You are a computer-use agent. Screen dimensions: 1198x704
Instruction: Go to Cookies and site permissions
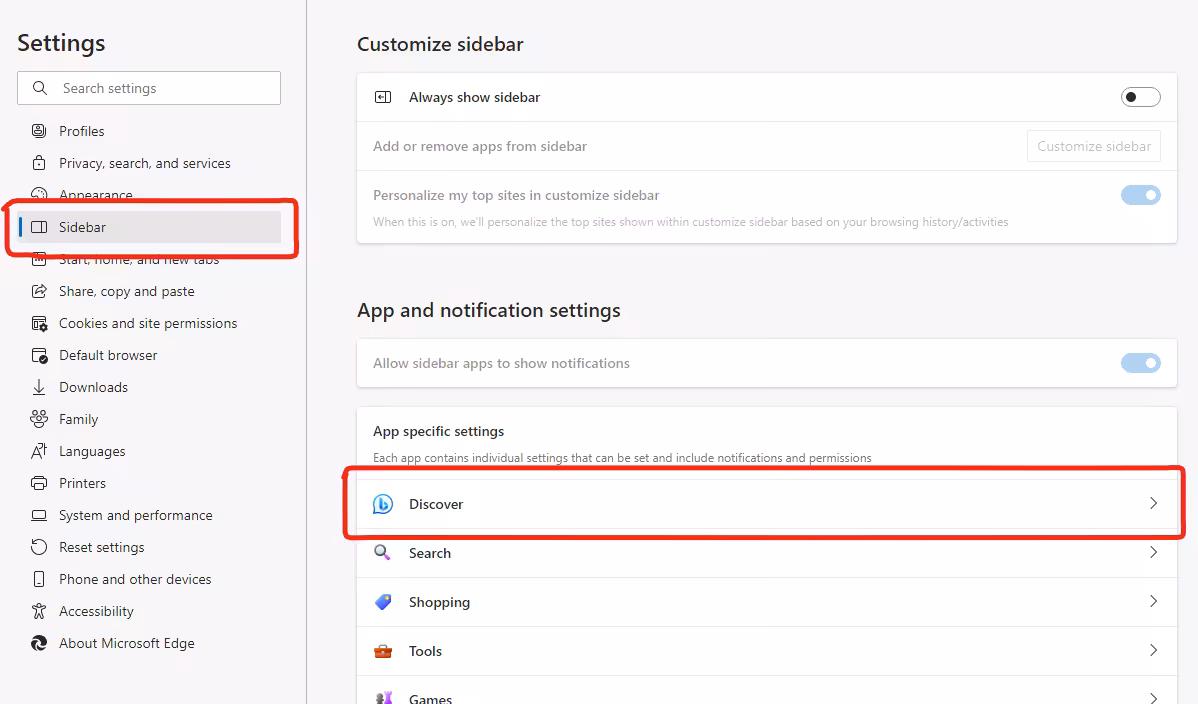click(149, 323)
